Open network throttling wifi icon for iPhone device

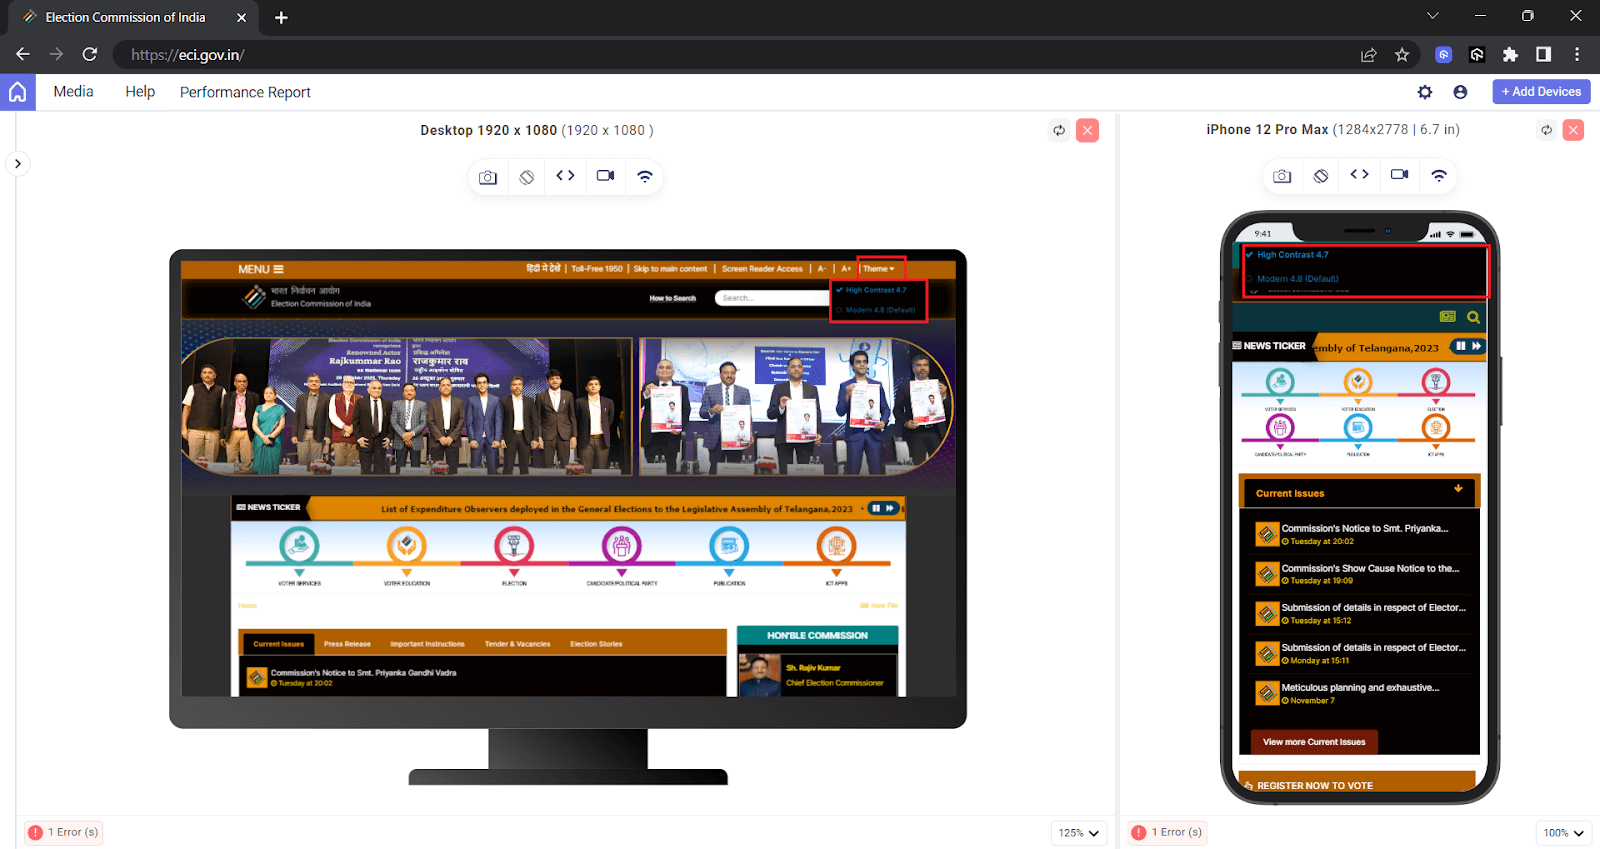tap(1439, 175)
